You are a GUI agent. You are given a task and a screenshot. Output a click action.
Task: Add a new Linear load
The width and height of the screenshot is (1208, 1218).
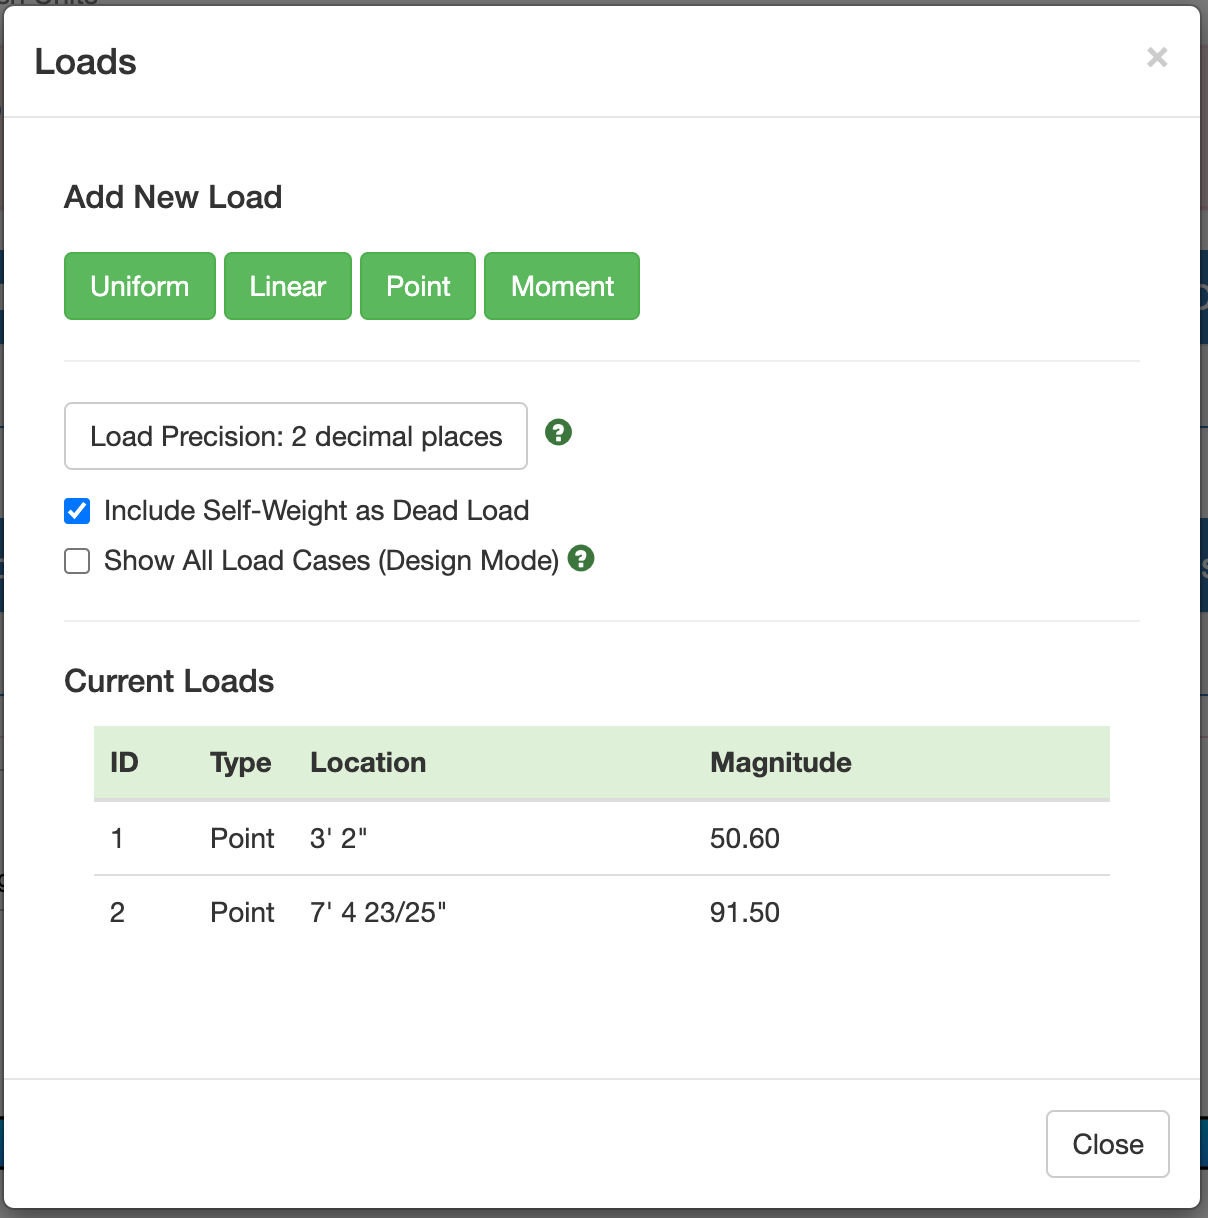(288, 286)
